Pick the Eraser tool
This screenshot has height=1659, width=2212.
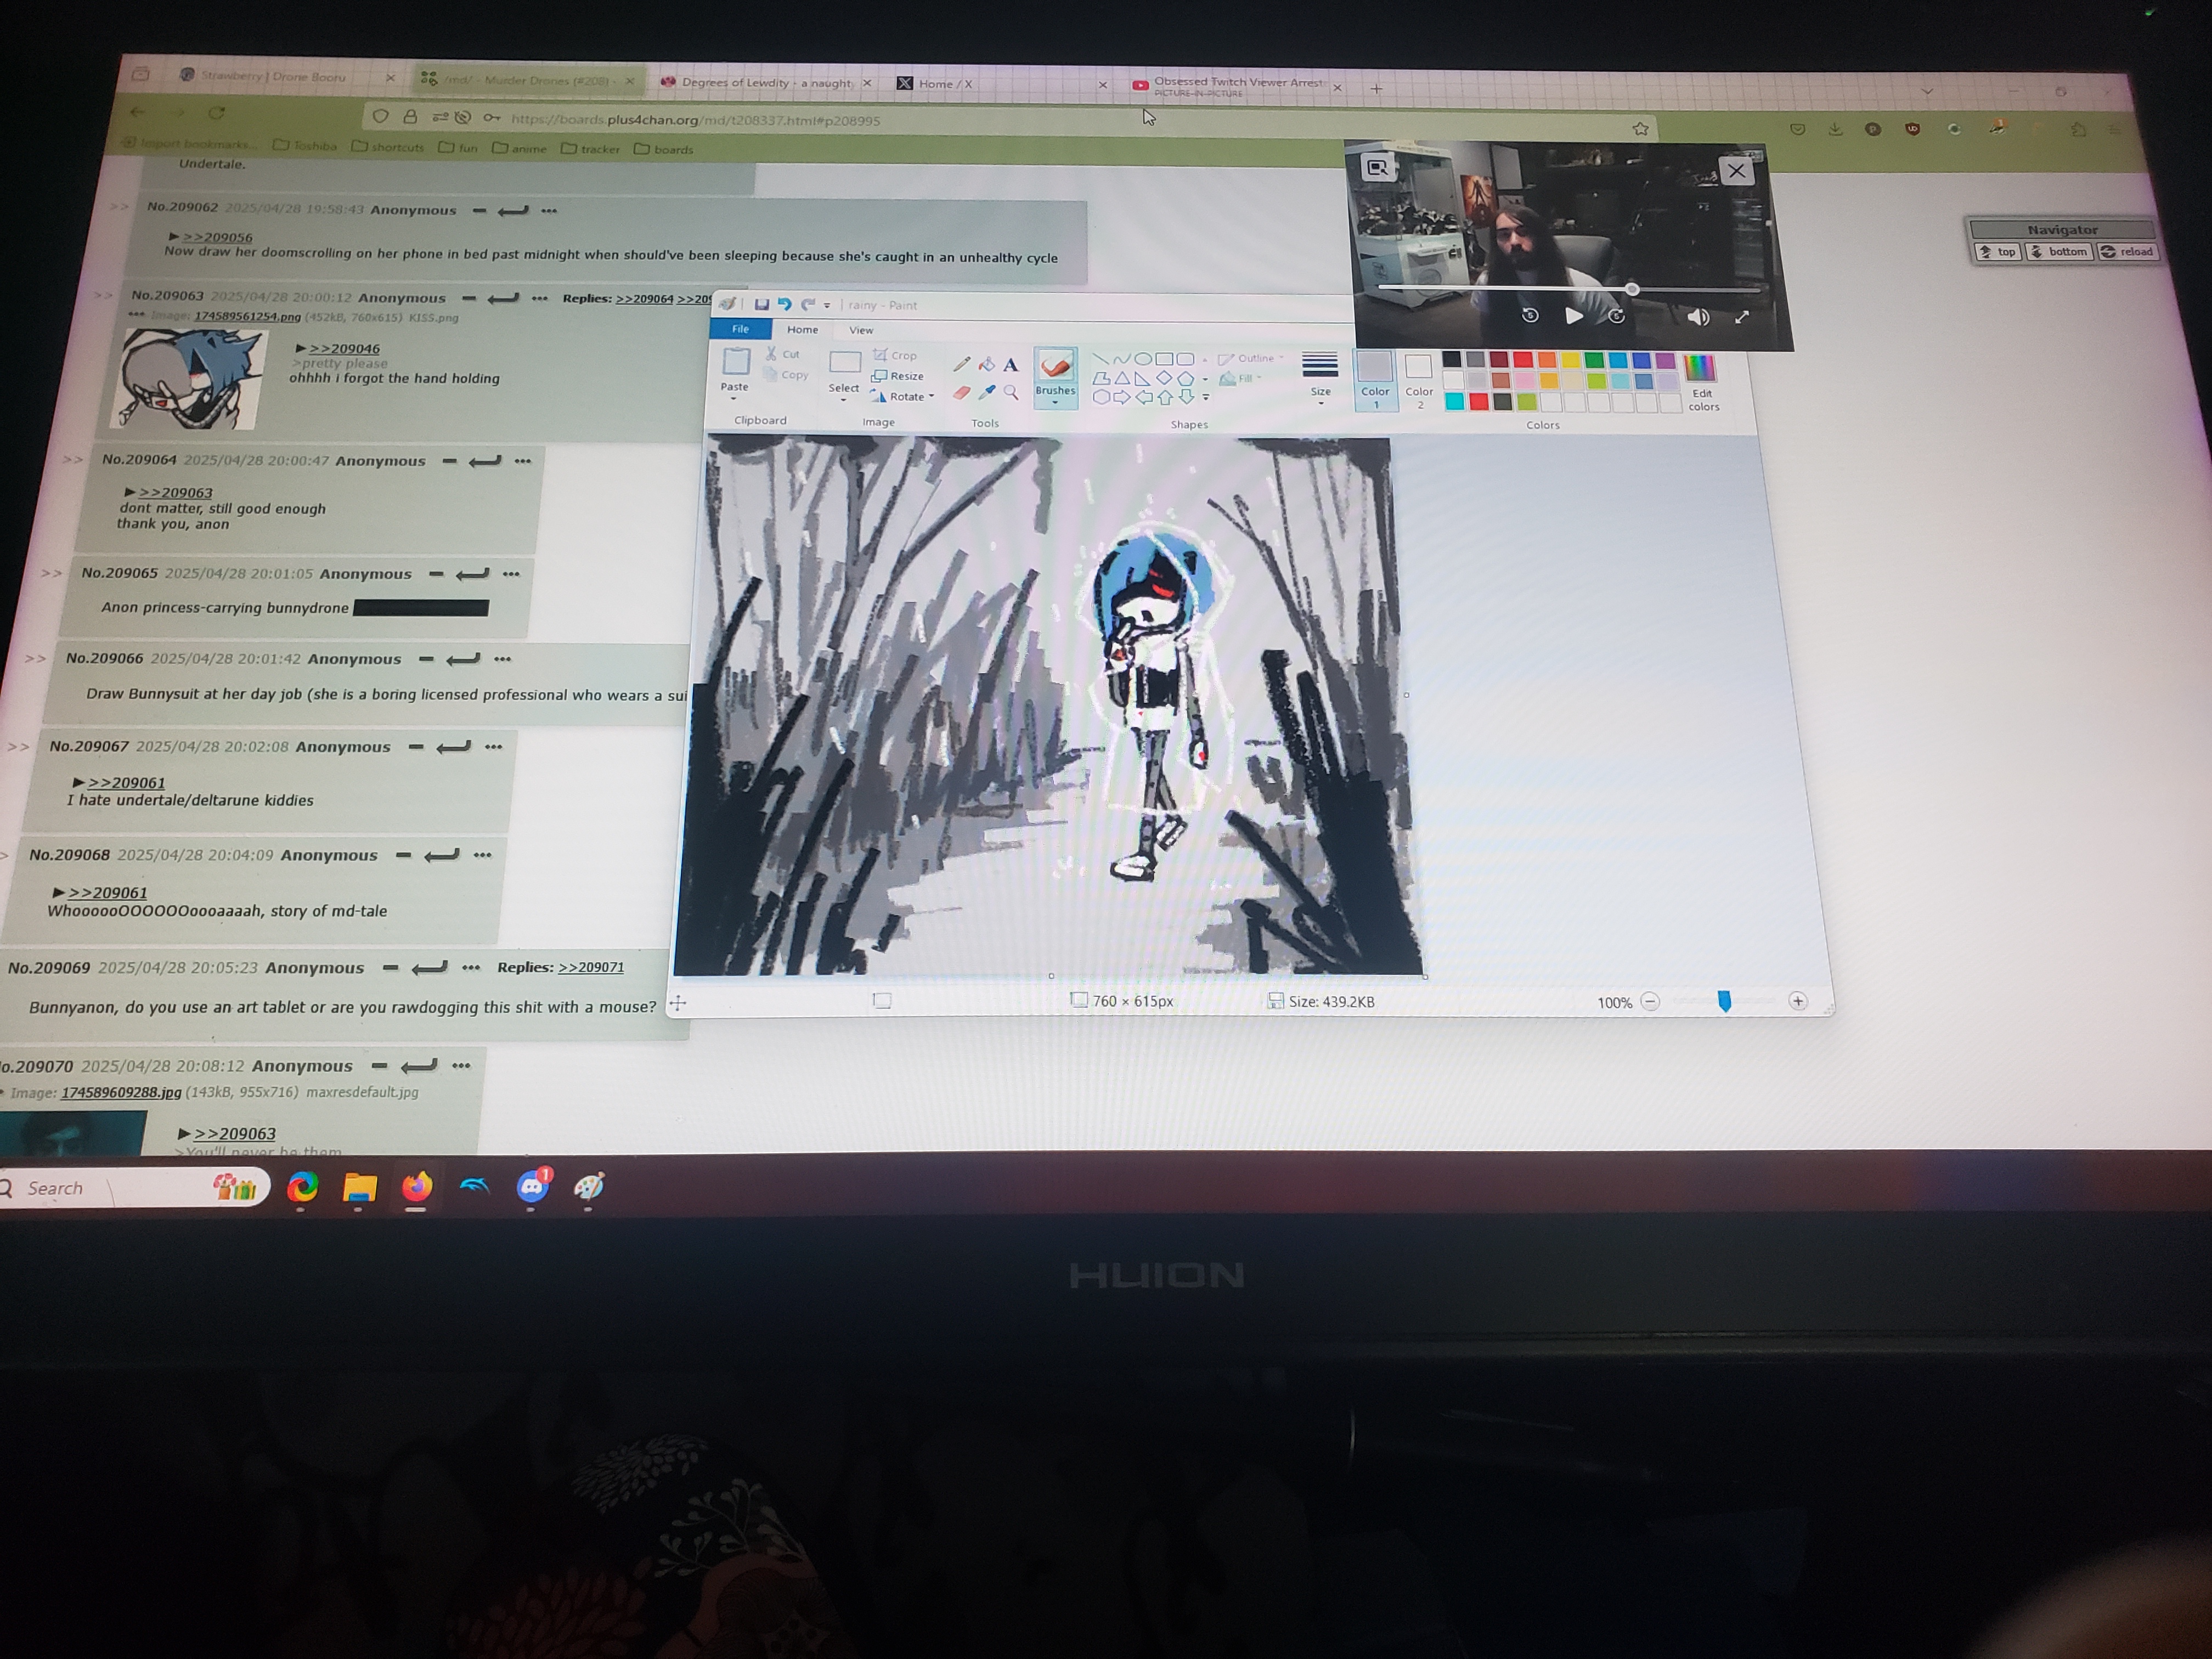tap(961, 393)
